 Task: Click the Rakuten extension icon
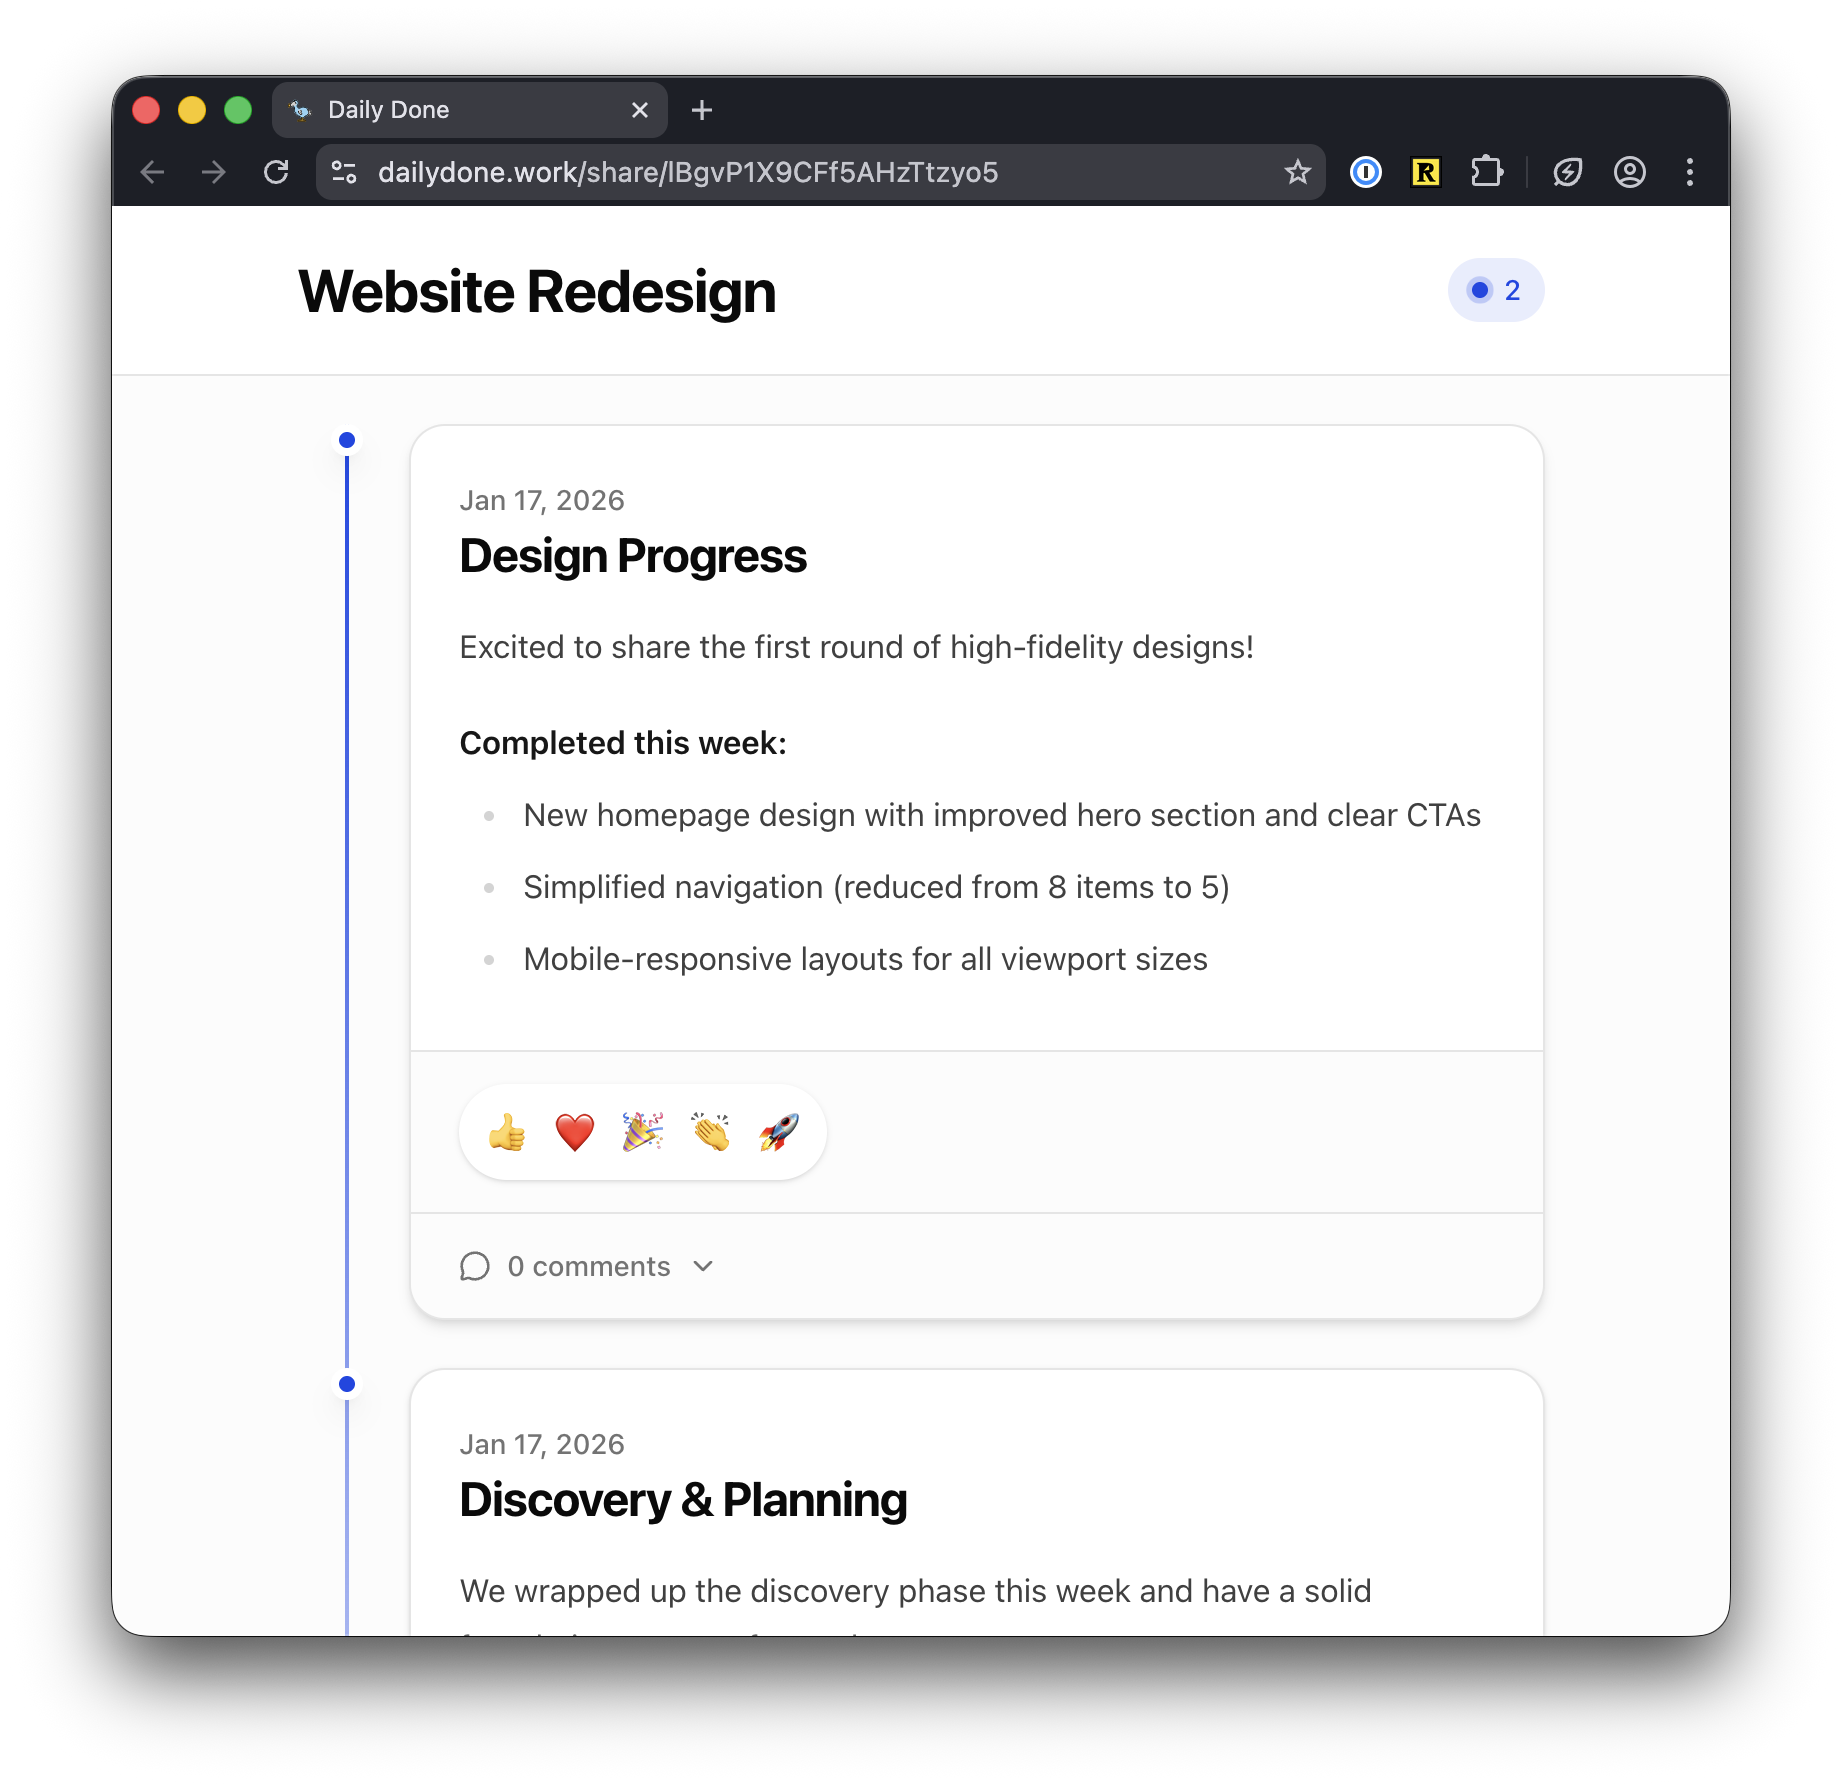click(x=1424, y=172)
